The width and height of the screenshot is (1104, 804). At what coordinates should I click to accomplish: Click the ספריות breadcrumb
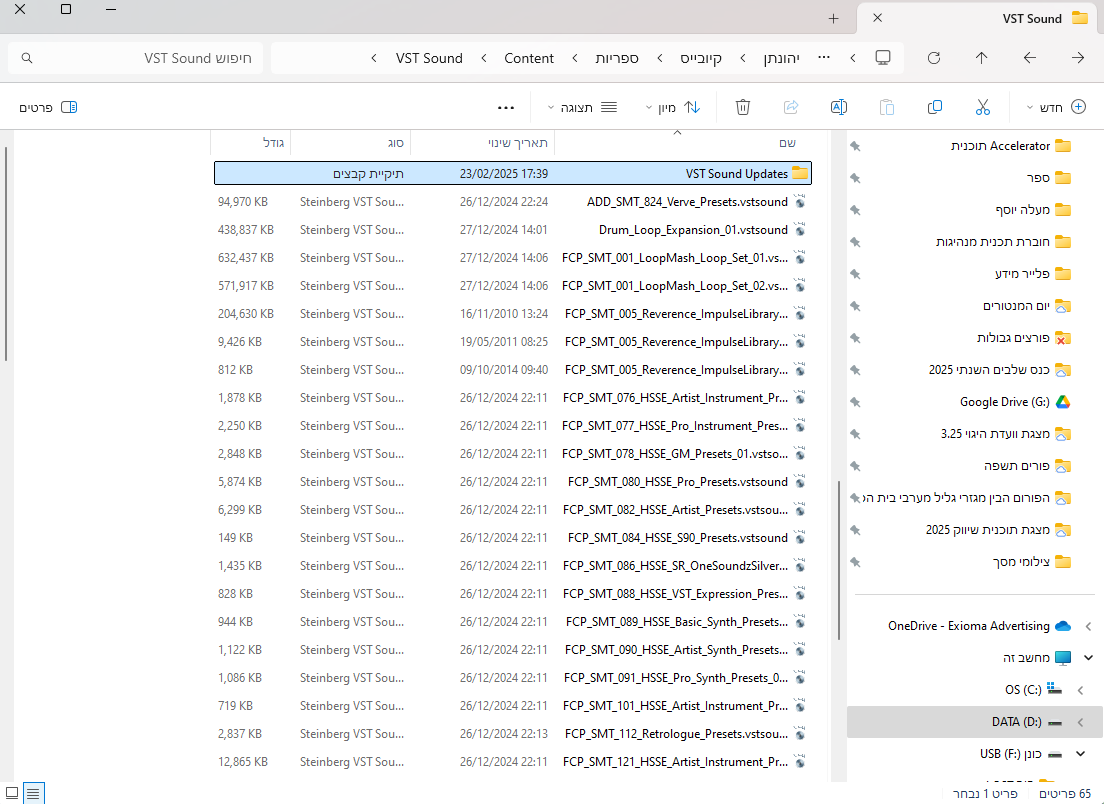coord(617,58)
